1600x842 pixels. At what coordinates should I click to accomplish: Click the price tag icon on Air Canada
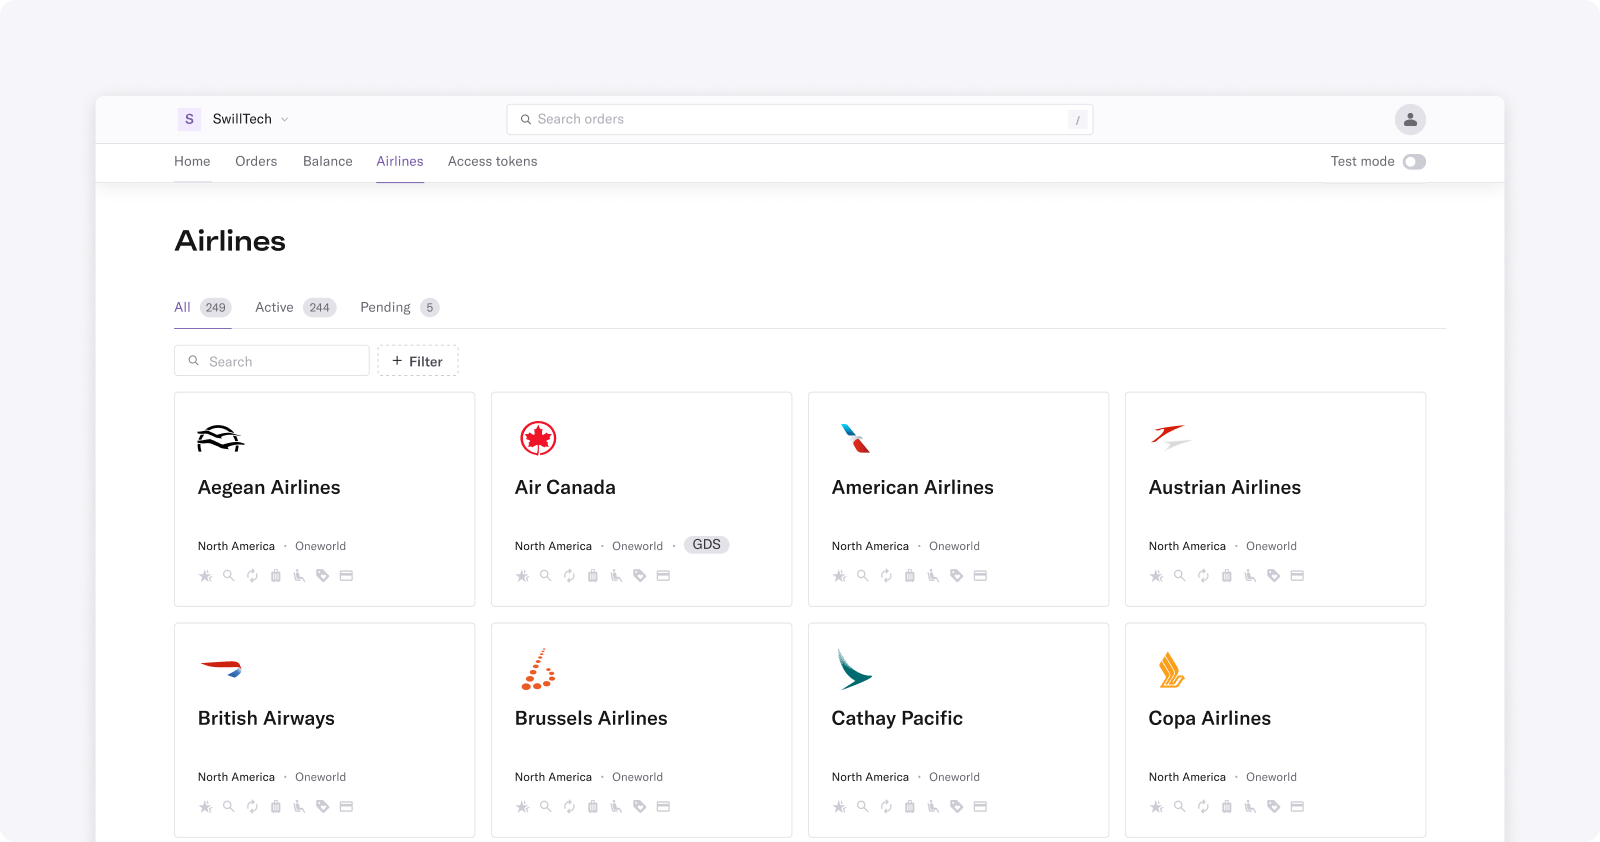click(x=639, y=576)
